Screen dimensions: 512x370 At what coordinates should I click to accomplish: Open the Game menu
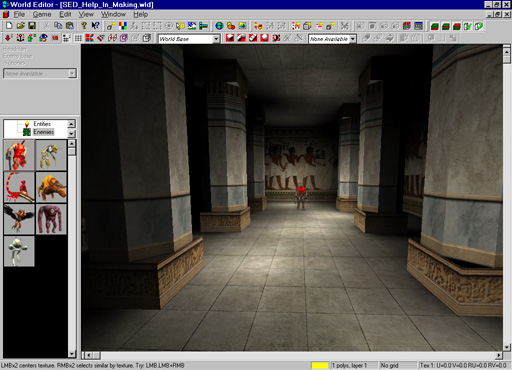point(42,14)
